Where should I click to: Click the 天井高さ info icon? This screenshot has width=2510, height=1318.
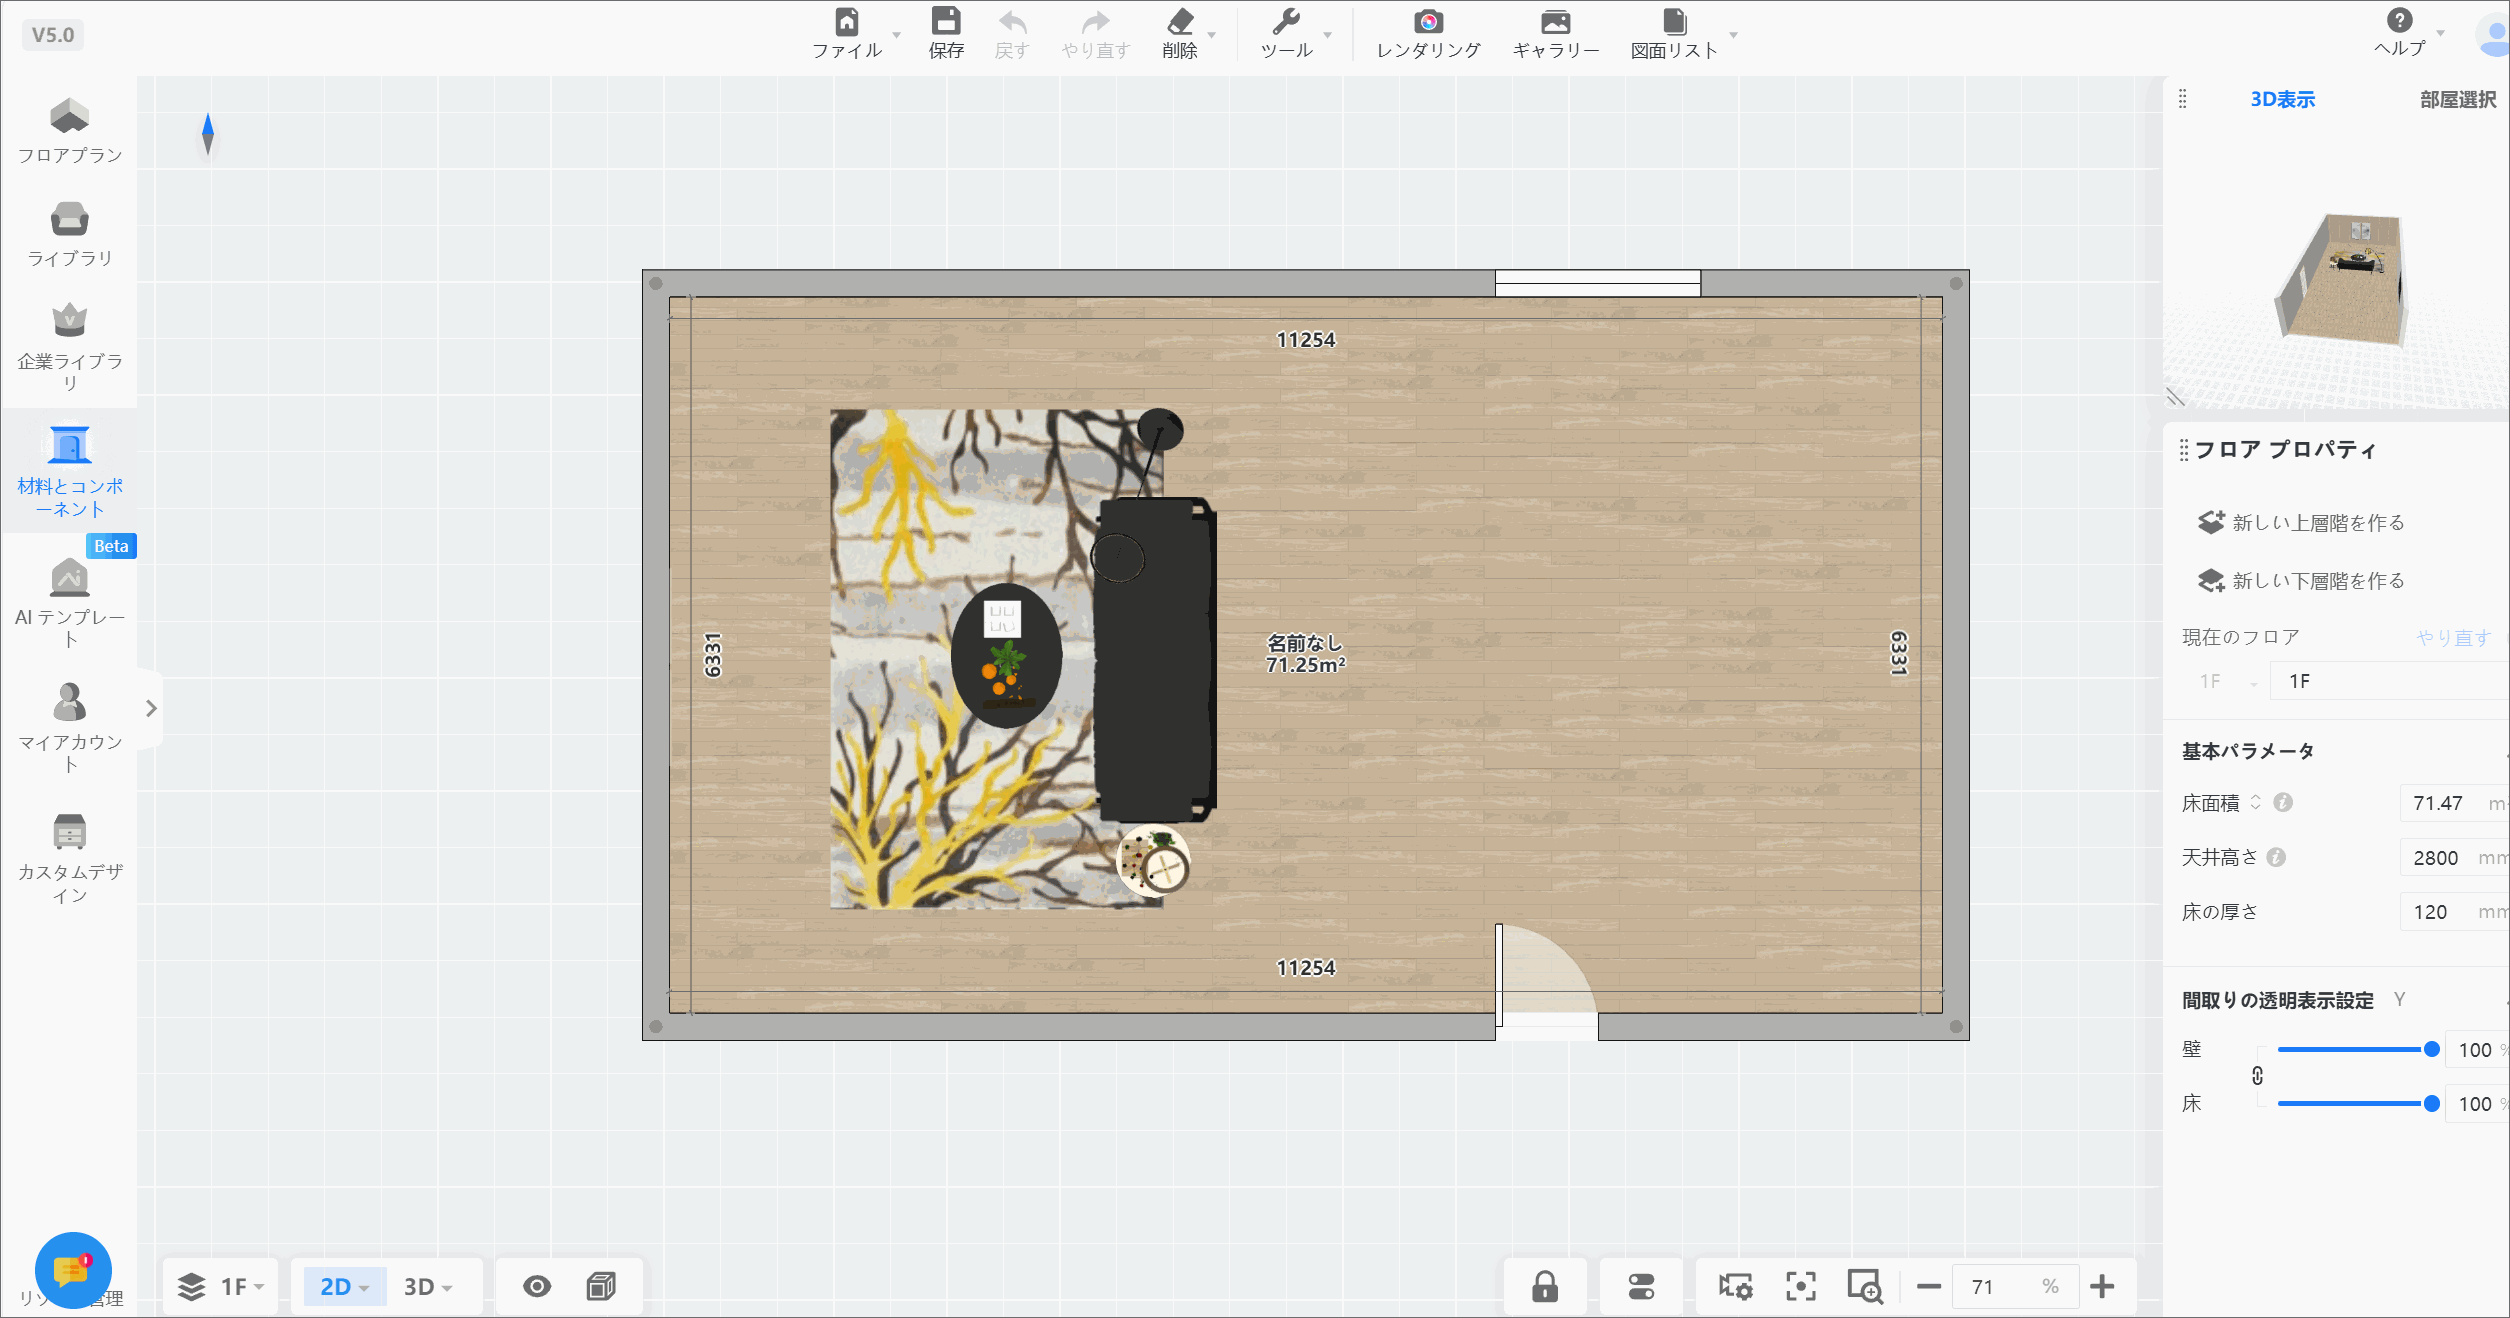click(2276, 857)
